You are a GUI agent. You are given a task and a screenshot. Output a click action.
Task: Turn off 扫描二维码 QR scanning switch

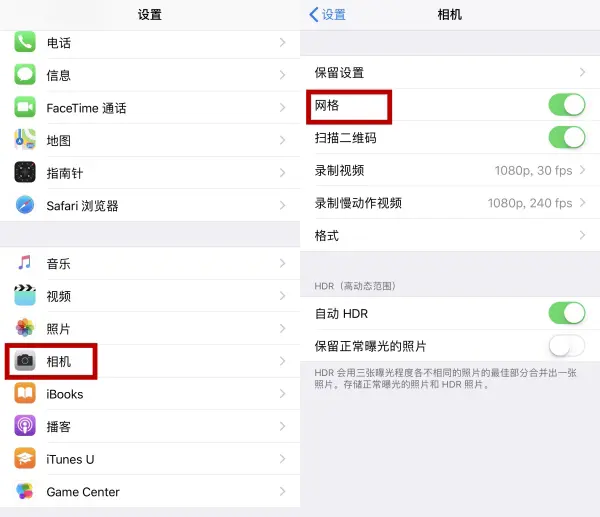tap(567, 137)
